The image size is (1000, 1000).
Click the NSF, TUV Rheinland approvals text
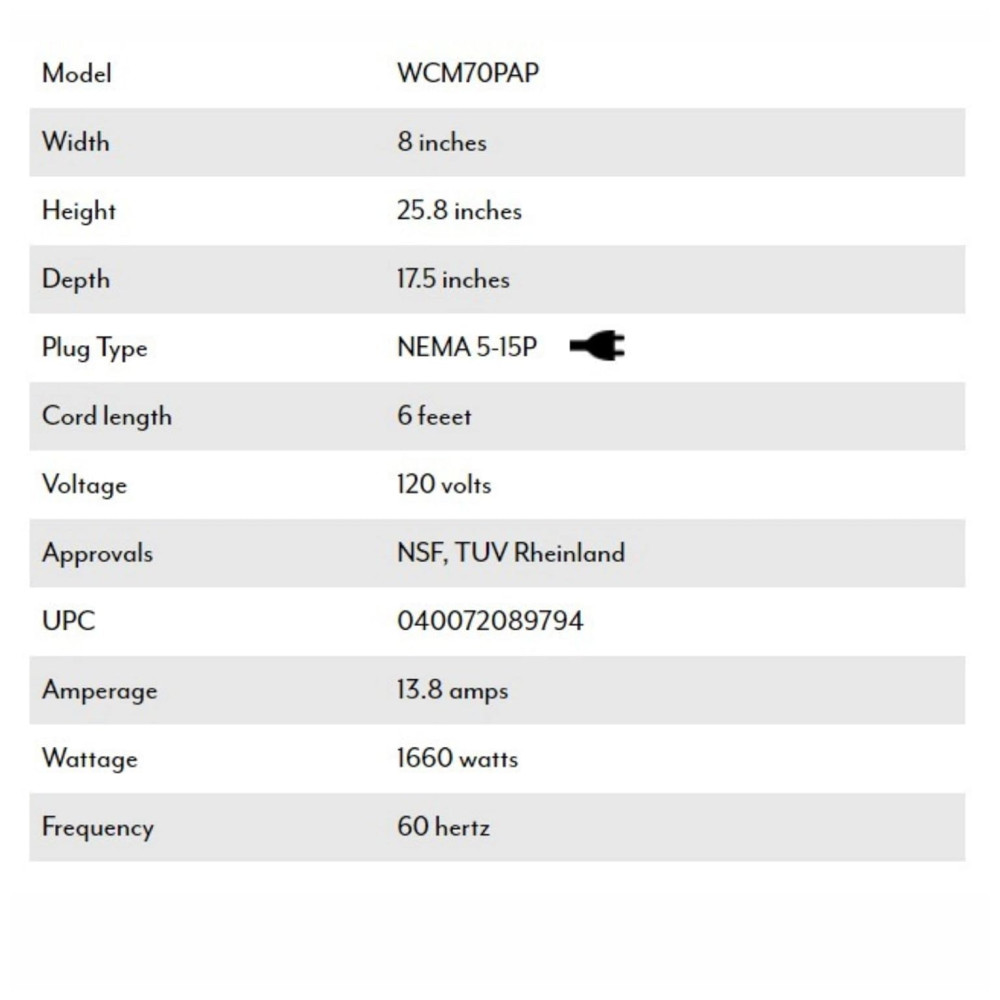[510, 553]
